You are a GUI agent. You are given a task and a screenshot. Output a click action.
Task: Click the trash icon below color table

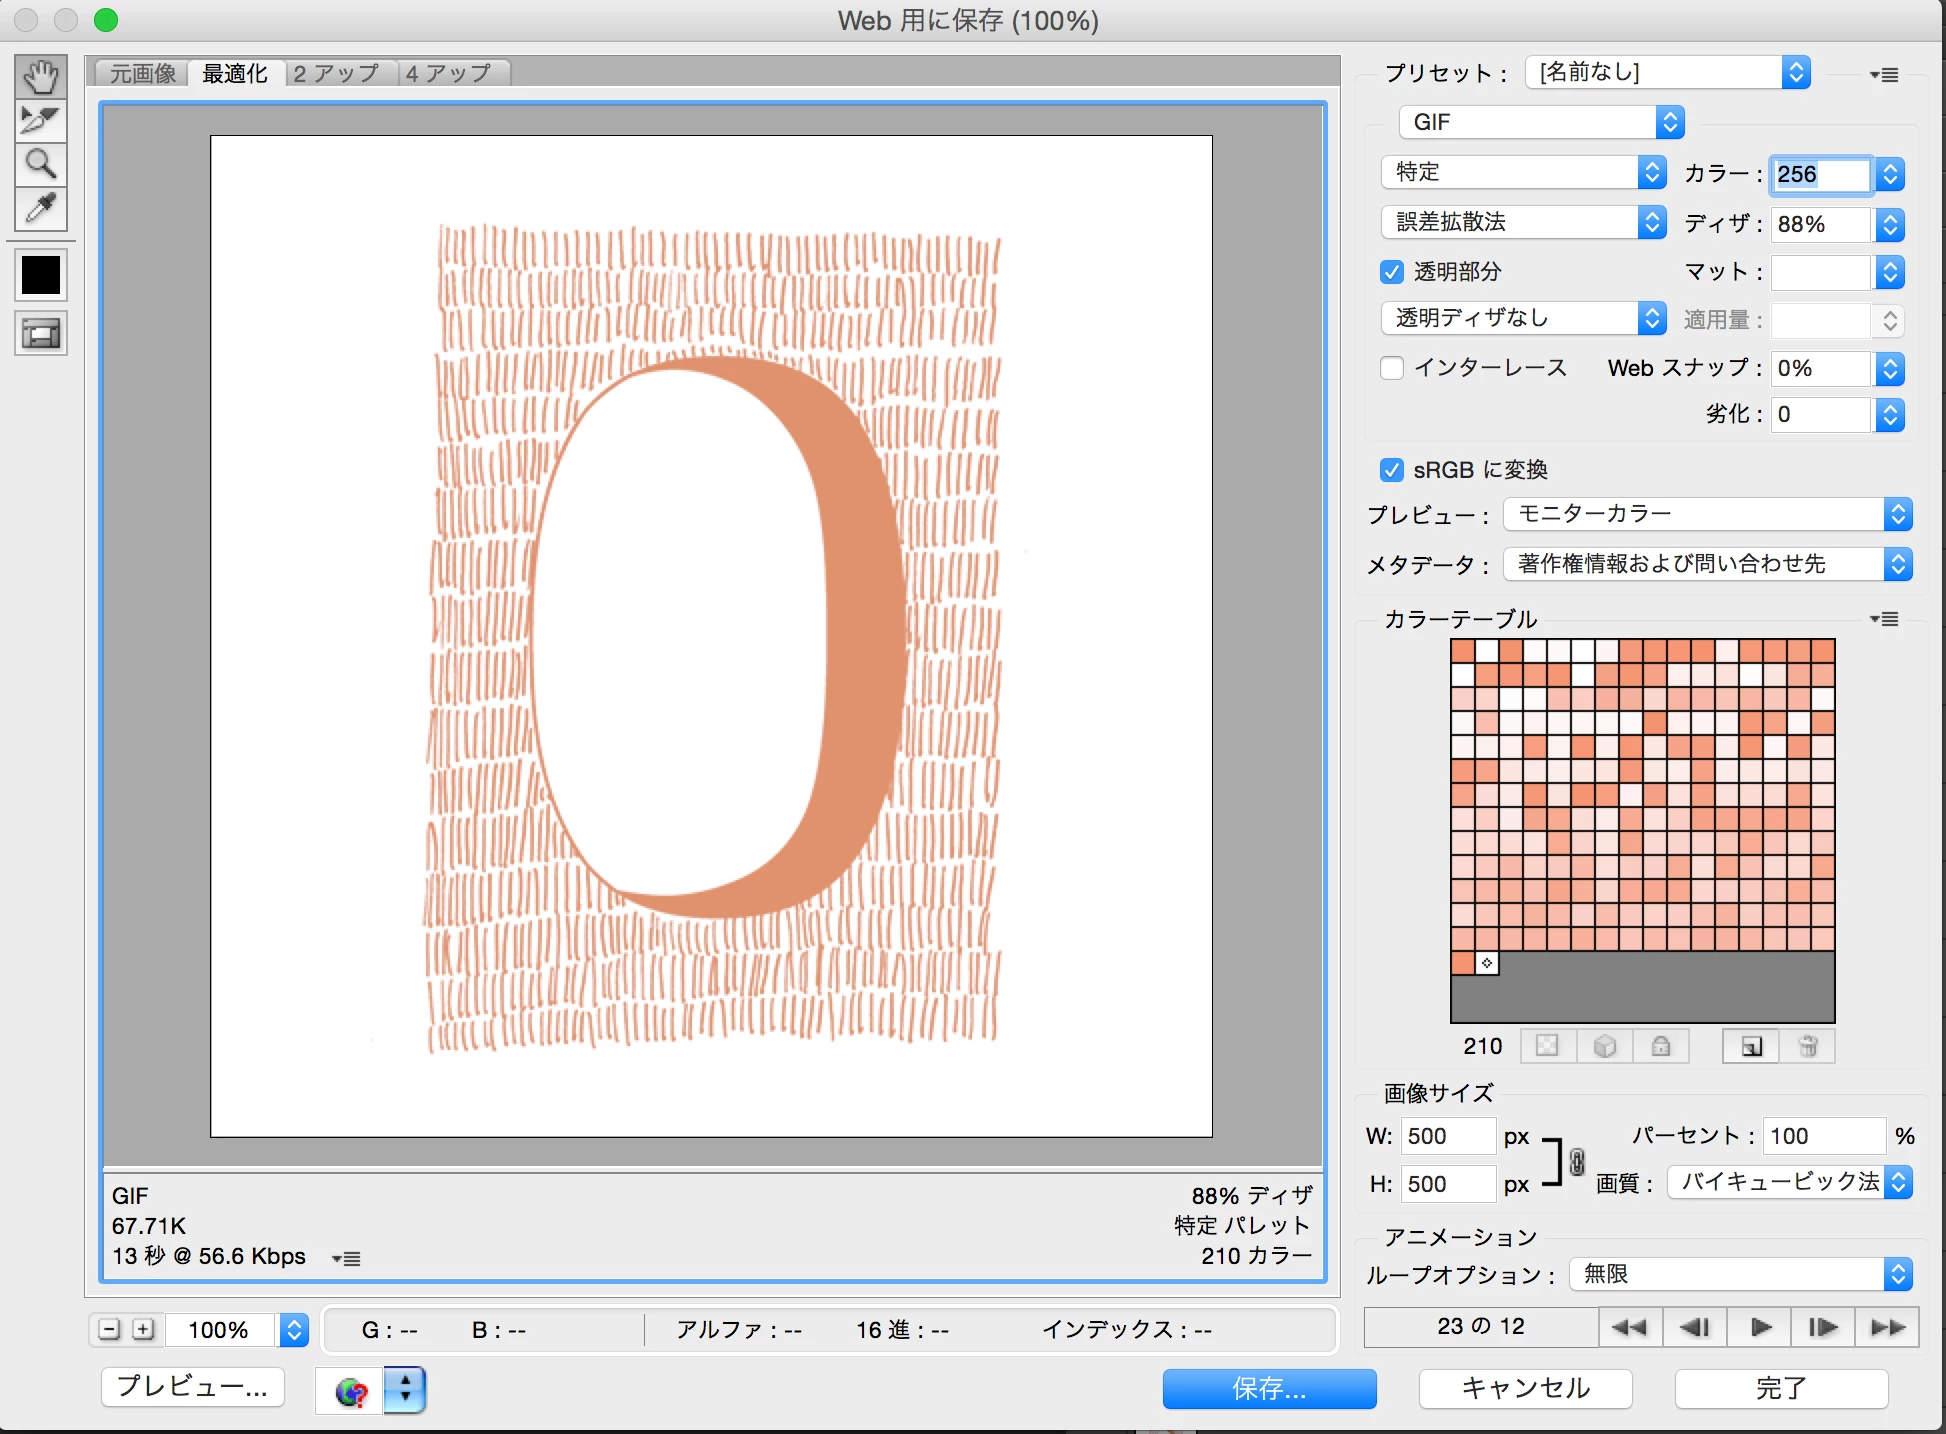[x=1807, y=1046]
